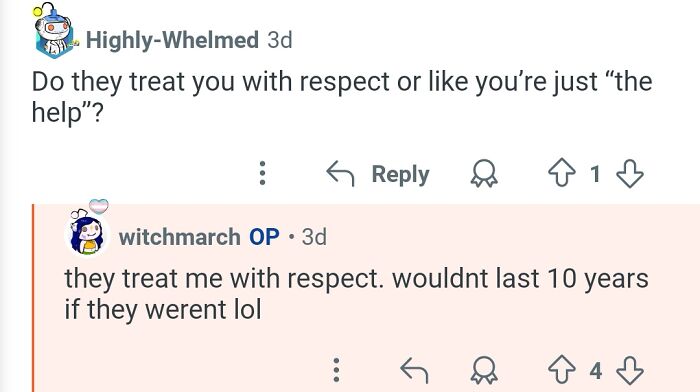
Task: Upvote Highly-Whelmed's comment
Action: [x=562, y=173]
